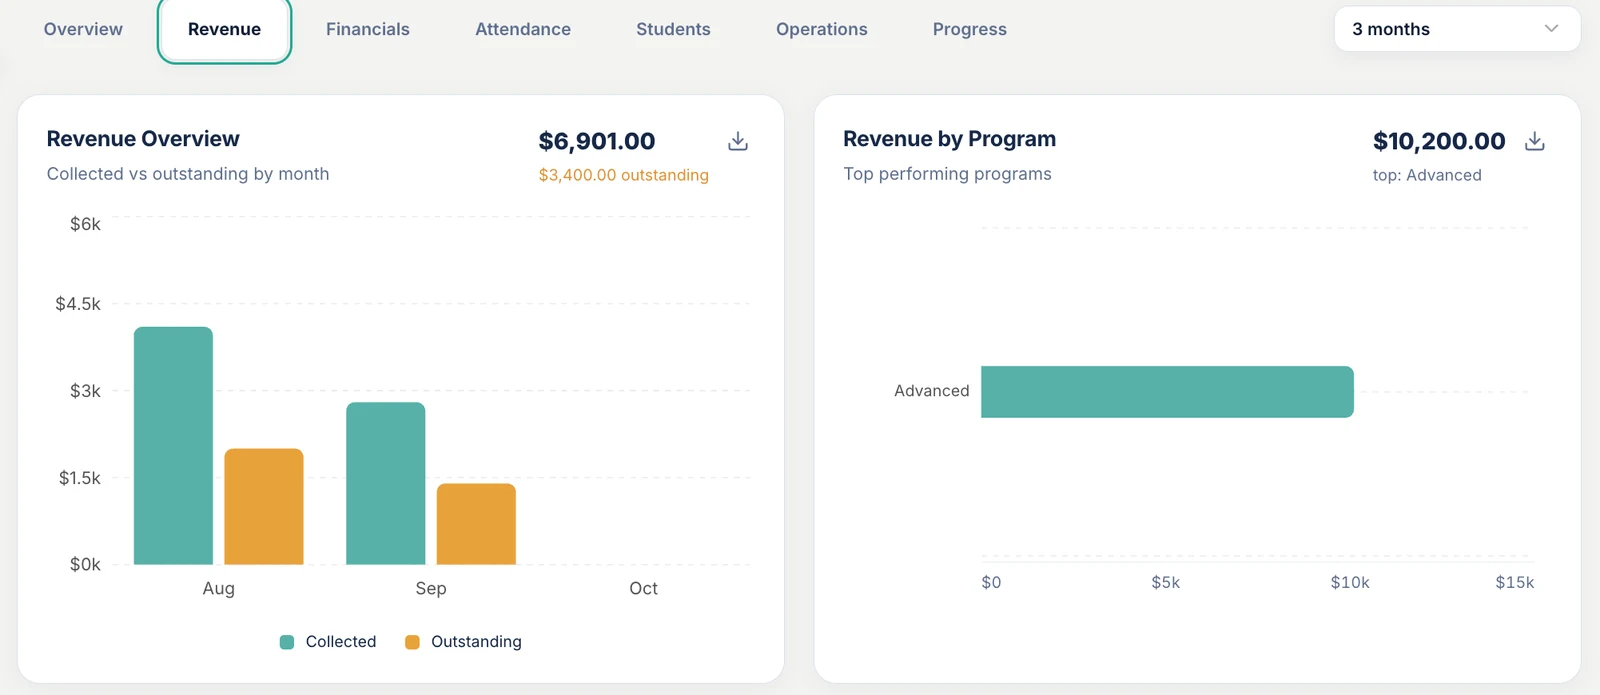
Task: Open the 3 months period dropdown
Action: click(1457, 29)
